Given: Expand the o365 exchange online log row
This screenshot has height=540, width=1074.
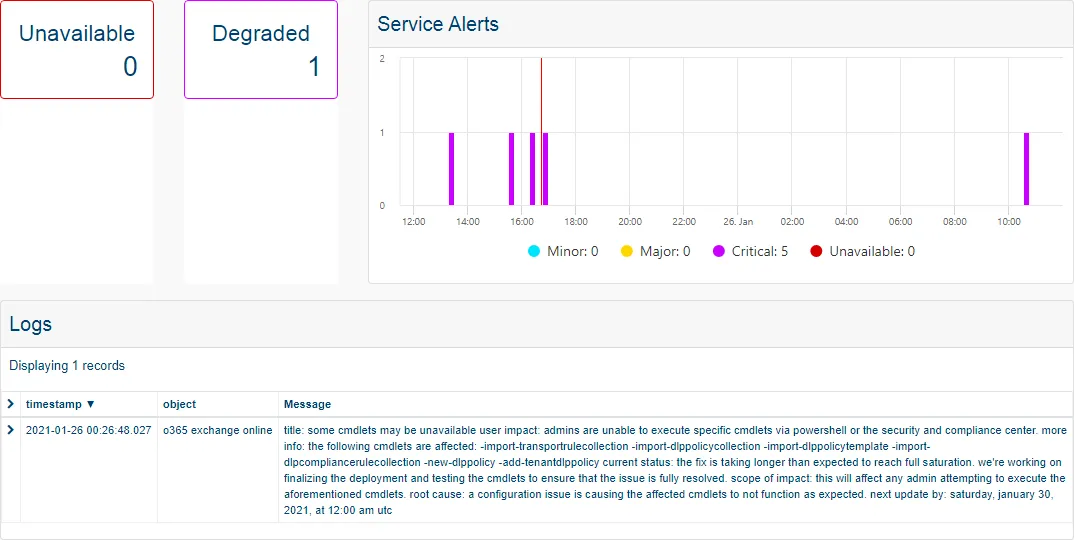Looking at the screenshot, I should [x=10, y=430].
